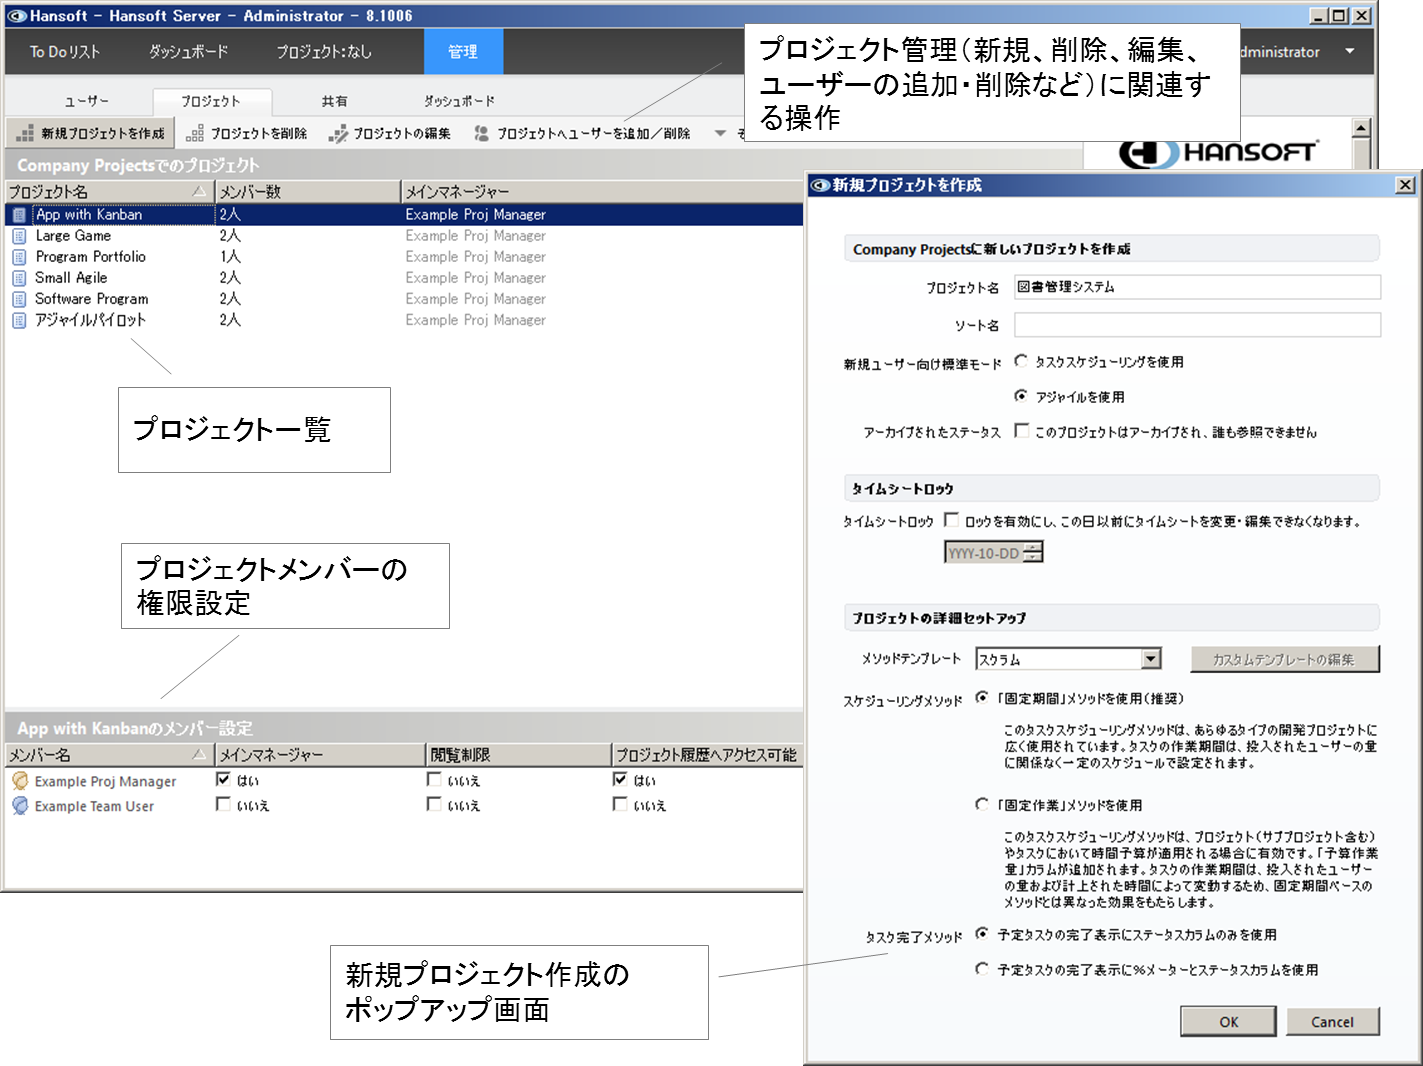1423x1066 pixels.
Task: Click プロジェクトへユーザーを追加/削除 button
Action: (x=582, y=133)
